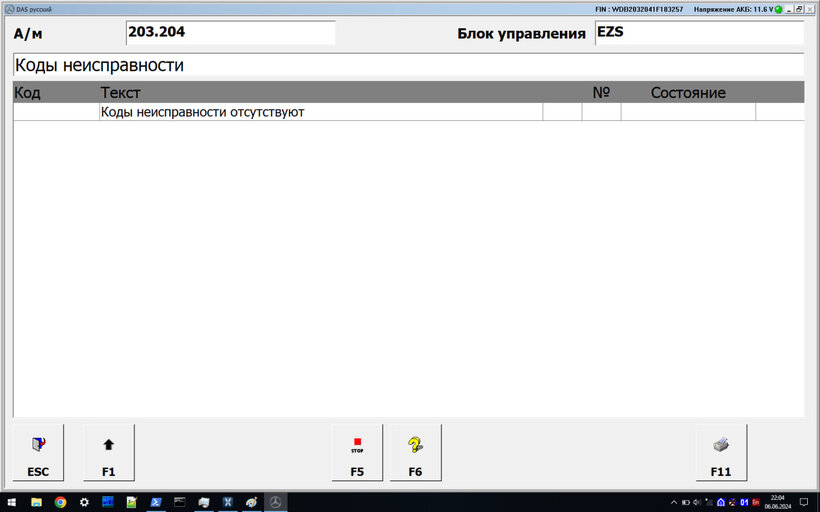Restore down the DAS window
Viewport: 820px width, 512px height.
(x=799, y=9)
